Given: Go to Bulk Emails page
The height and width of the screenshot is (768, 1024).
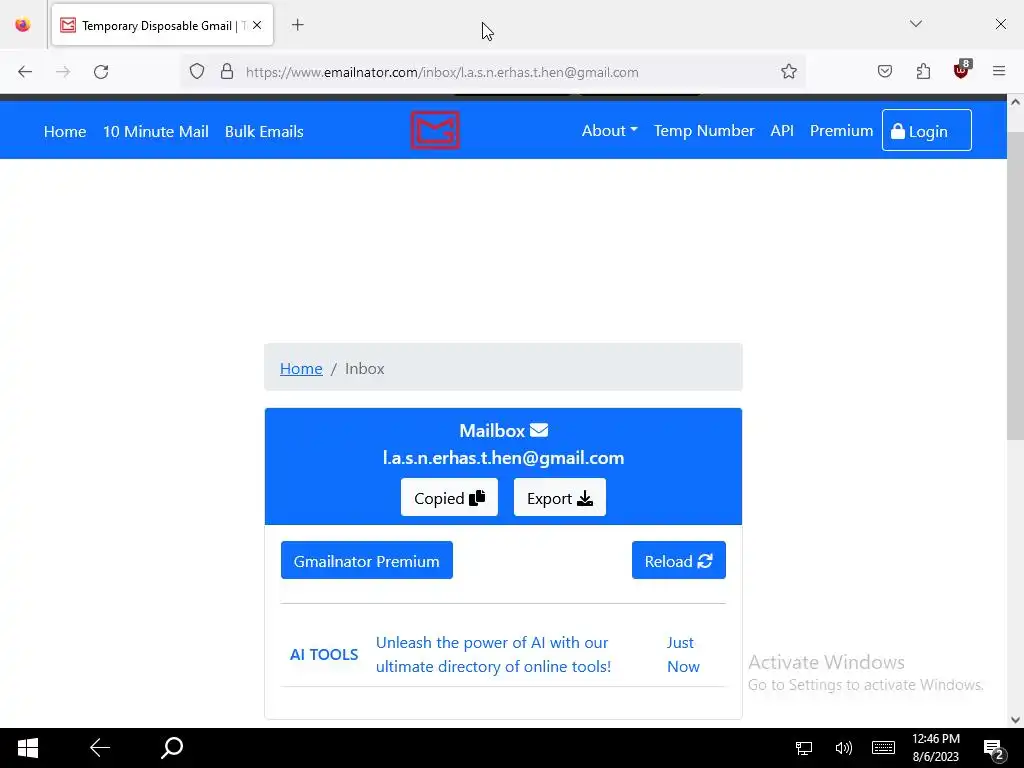Looking at the screenshot, I should pyautogui.click(x=264, y=131).
